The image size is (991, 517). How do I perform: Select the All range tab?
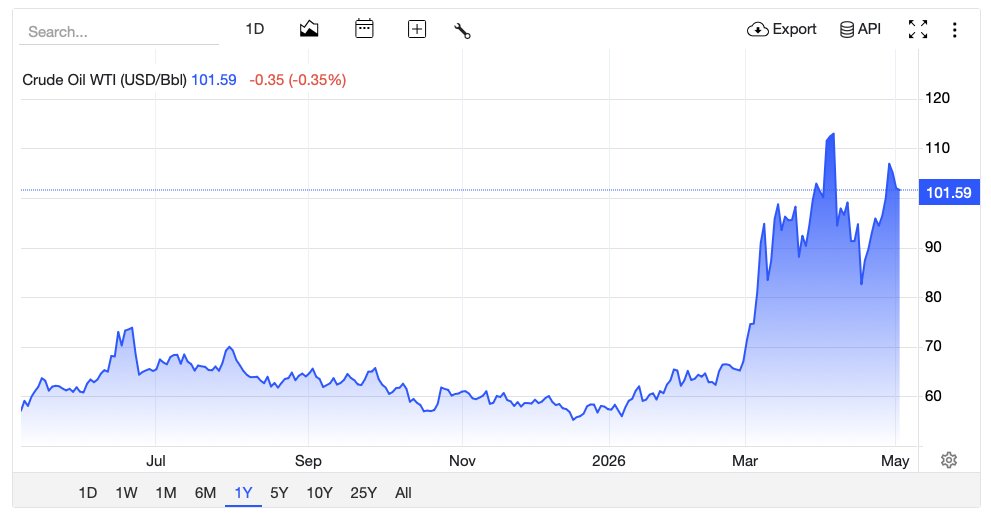click(403, 493)
